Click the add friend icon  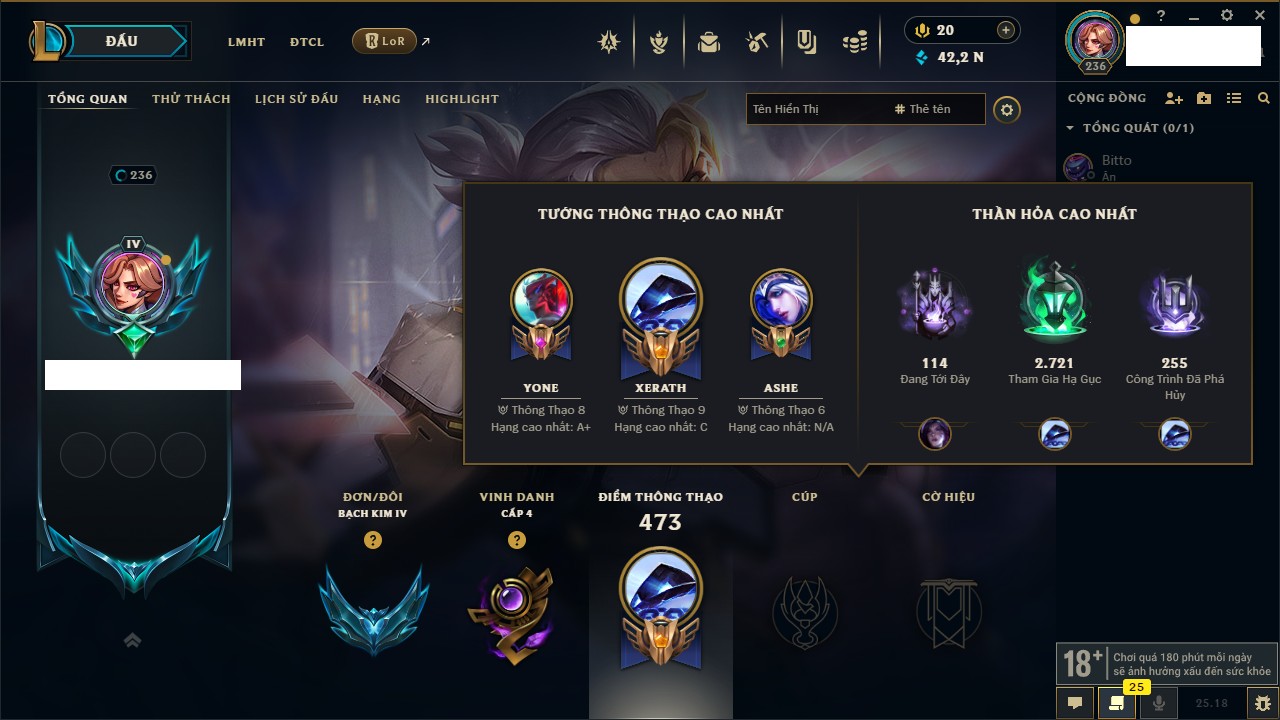(x=1174, y=98)
